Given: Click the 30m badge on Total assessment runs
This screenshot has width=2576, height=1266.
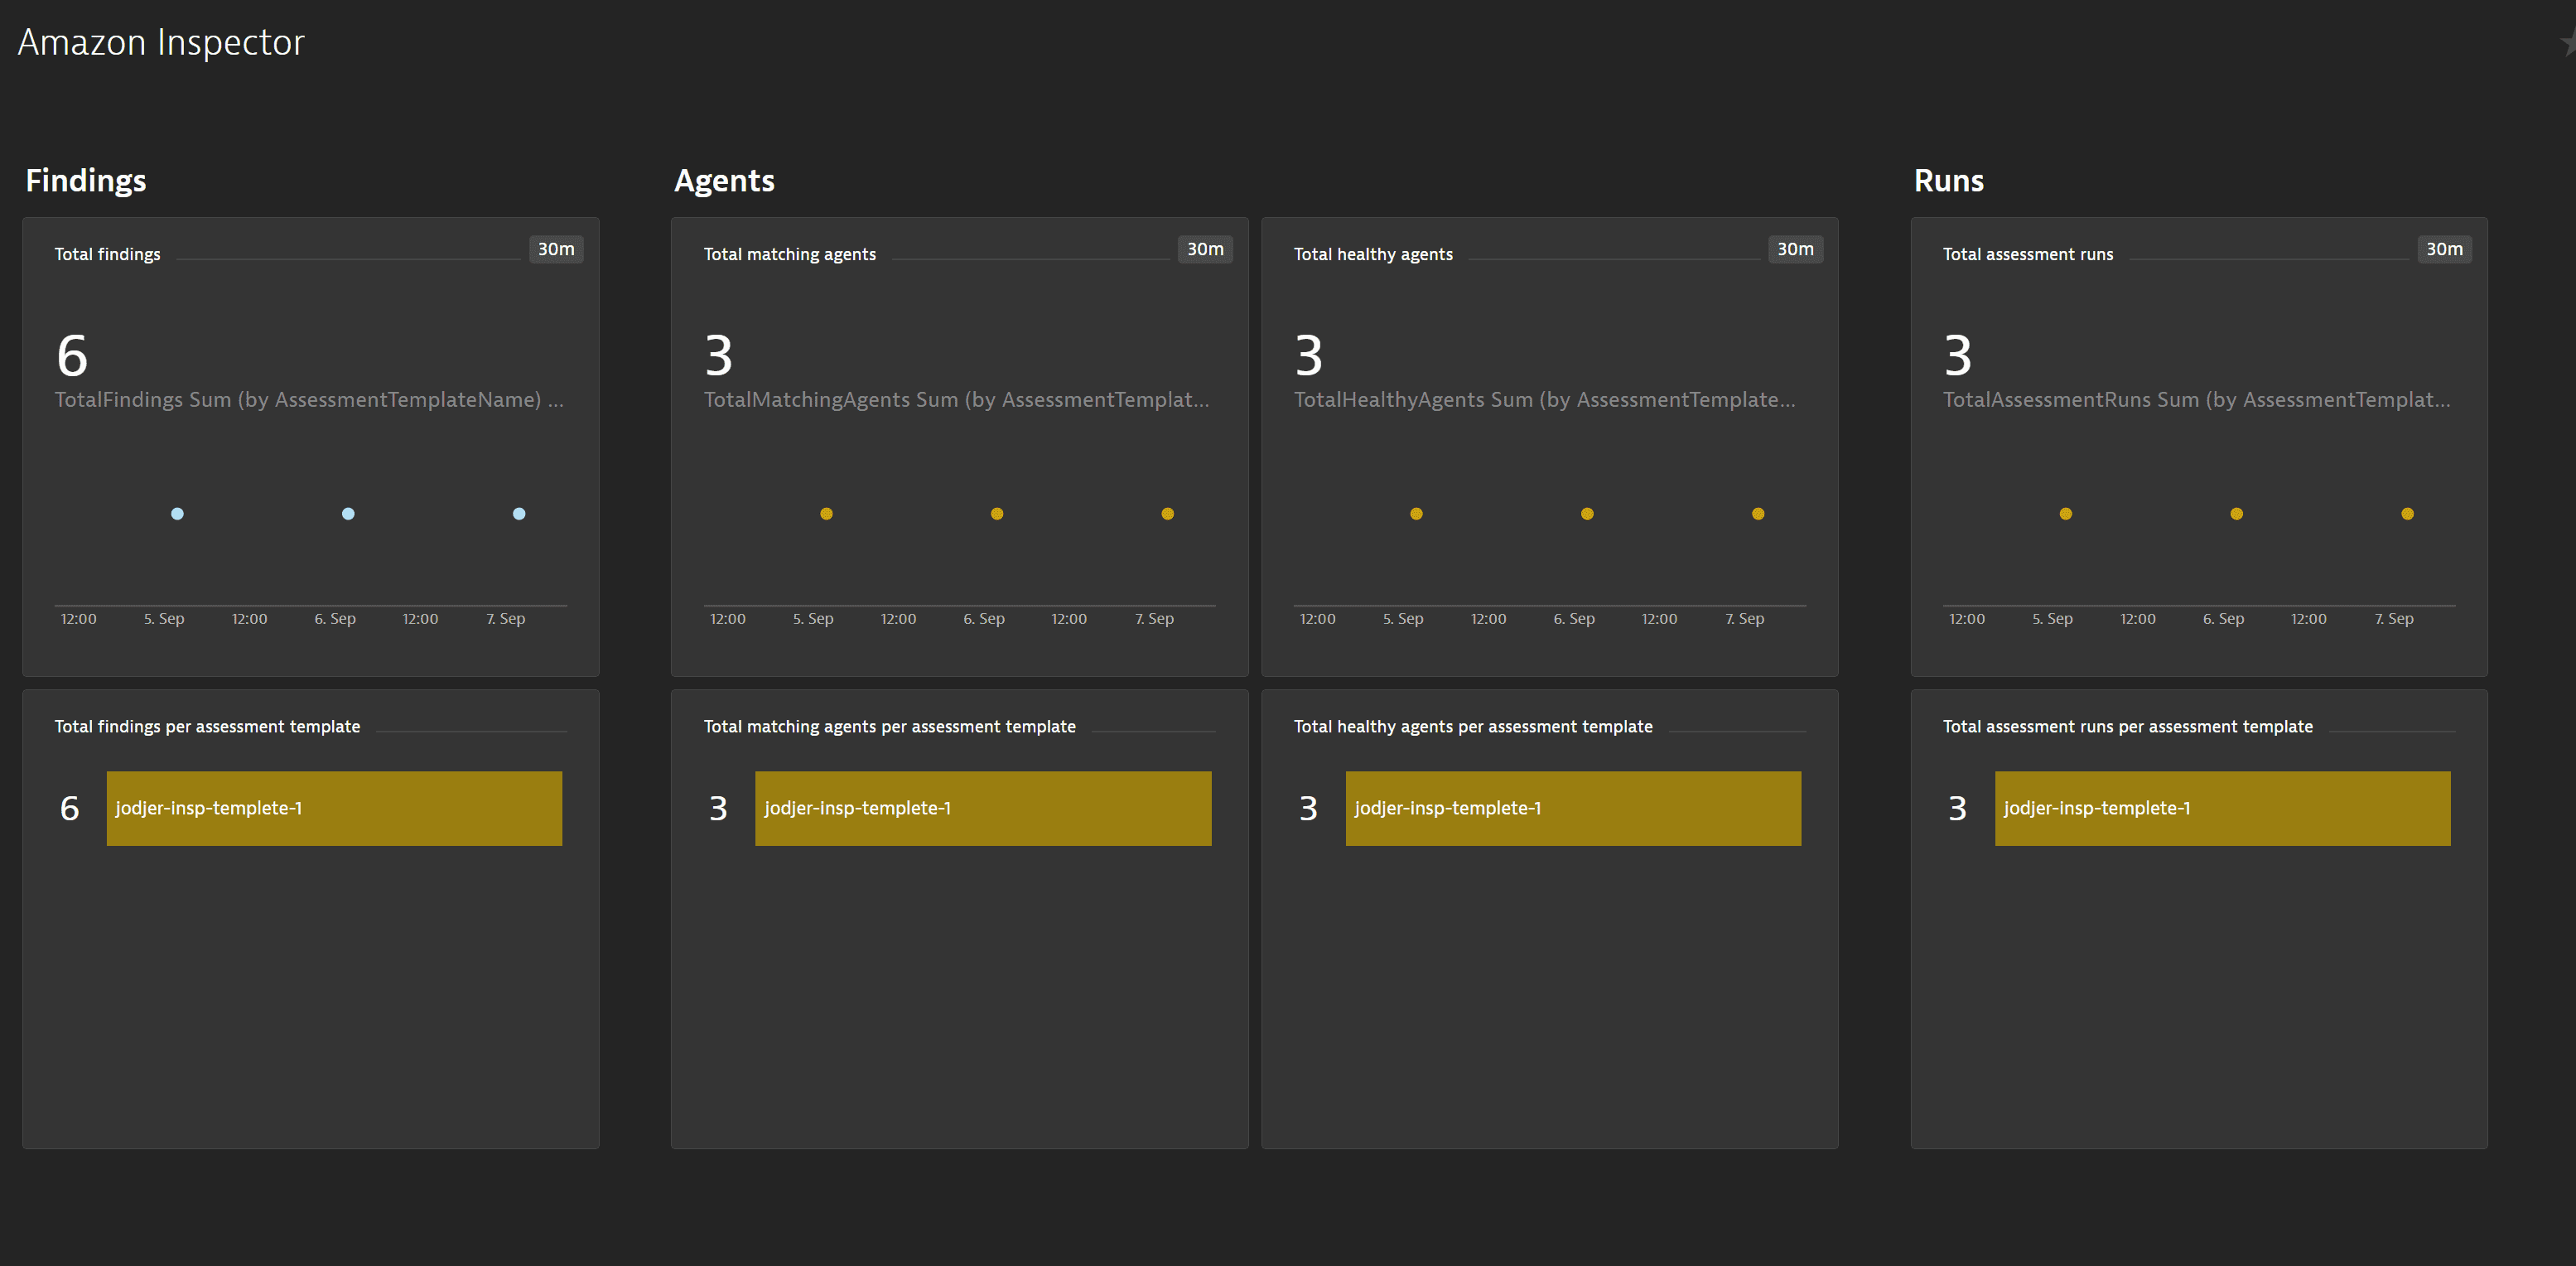Looking at the screenshot, I should [2444, 249].
